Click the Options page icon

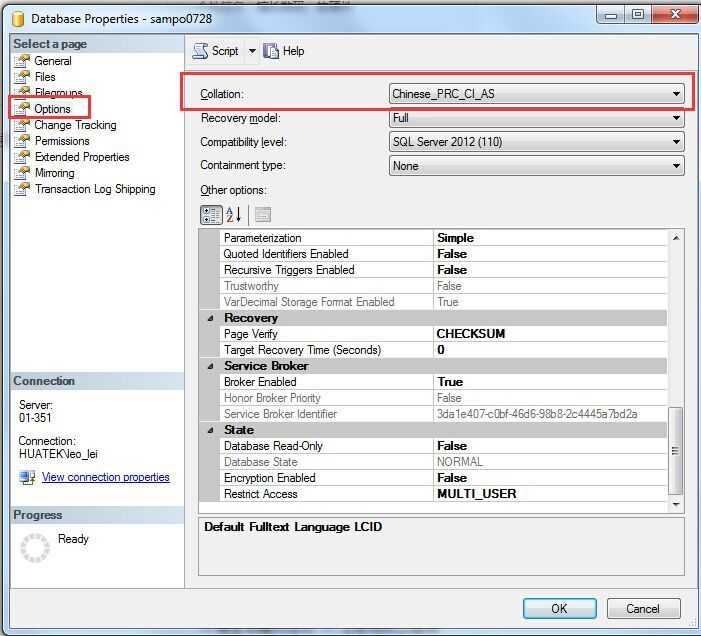pyautogui.click(x=22, y=109)
